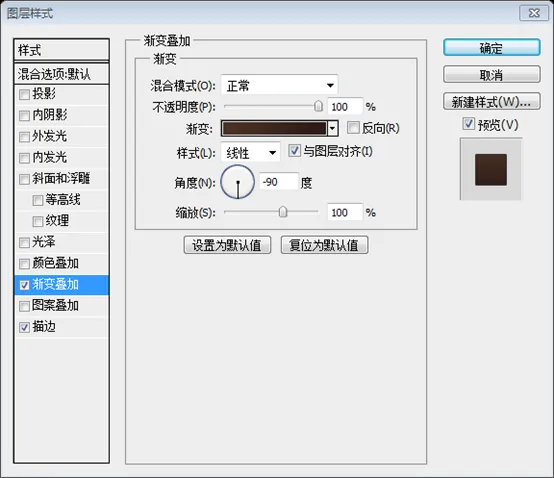Enable the 颜色叠加 checkbox
Image resolution: width=554 pixels, height=478 pixels.
click(x=24, y=264)
